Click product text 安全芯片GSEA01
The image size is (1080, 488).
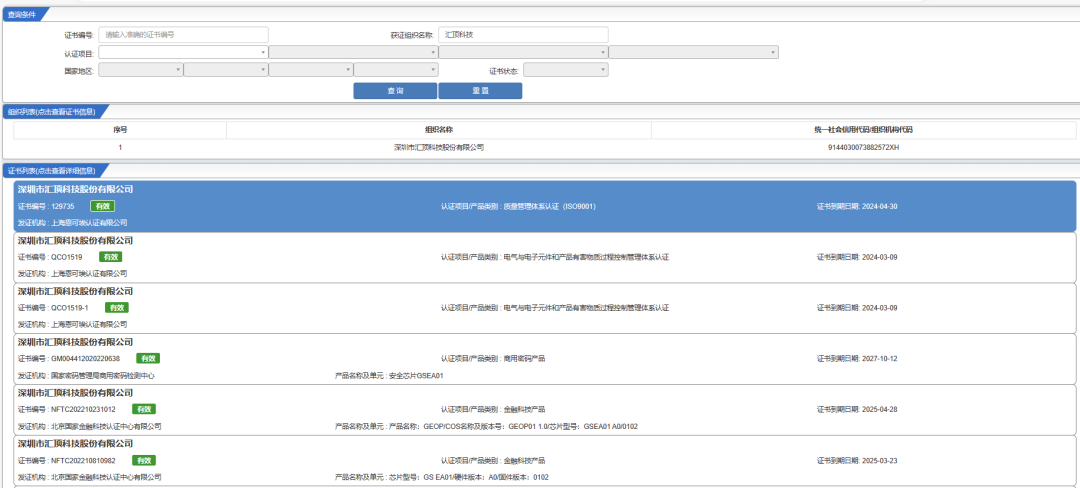416,376
